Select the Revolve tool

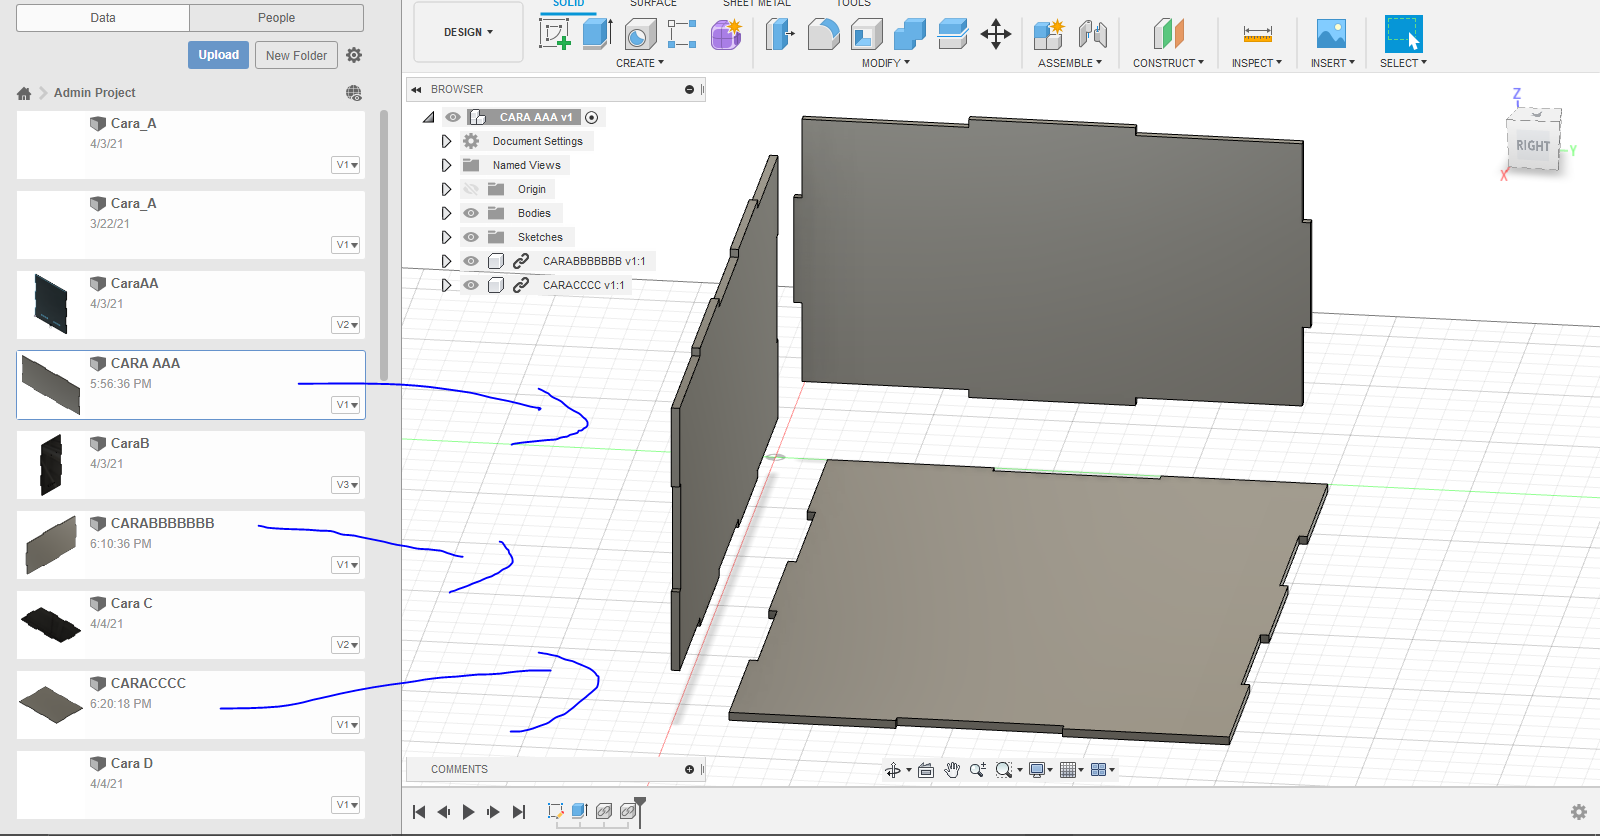point(640,34)
